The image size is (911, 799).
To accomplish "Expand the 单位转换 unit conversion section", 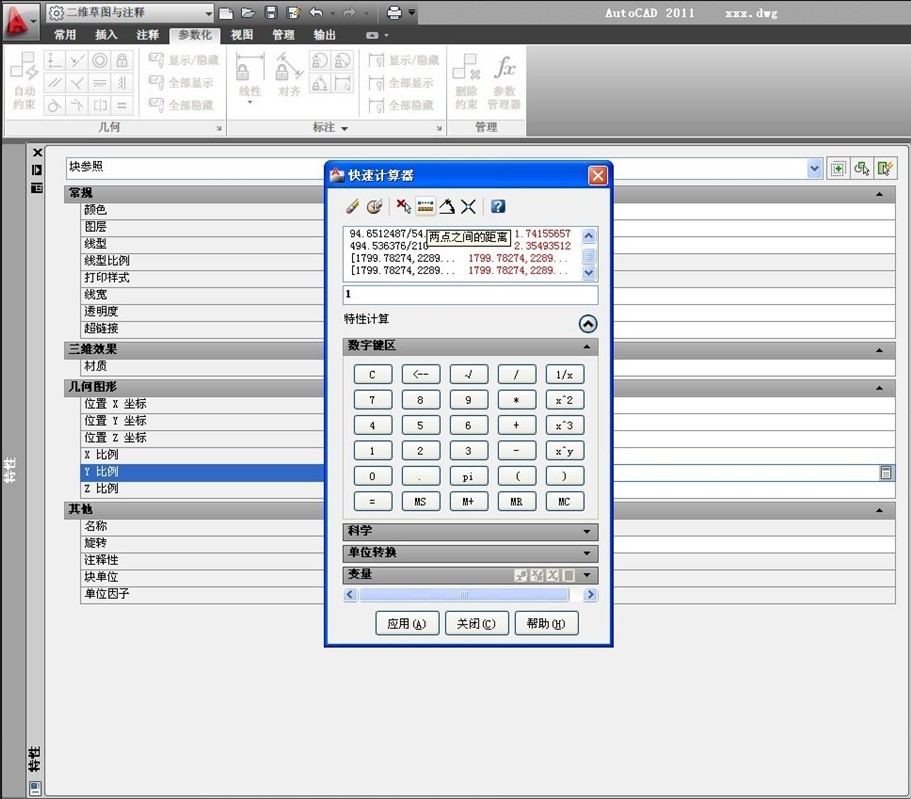I will [x=587, y=553].
